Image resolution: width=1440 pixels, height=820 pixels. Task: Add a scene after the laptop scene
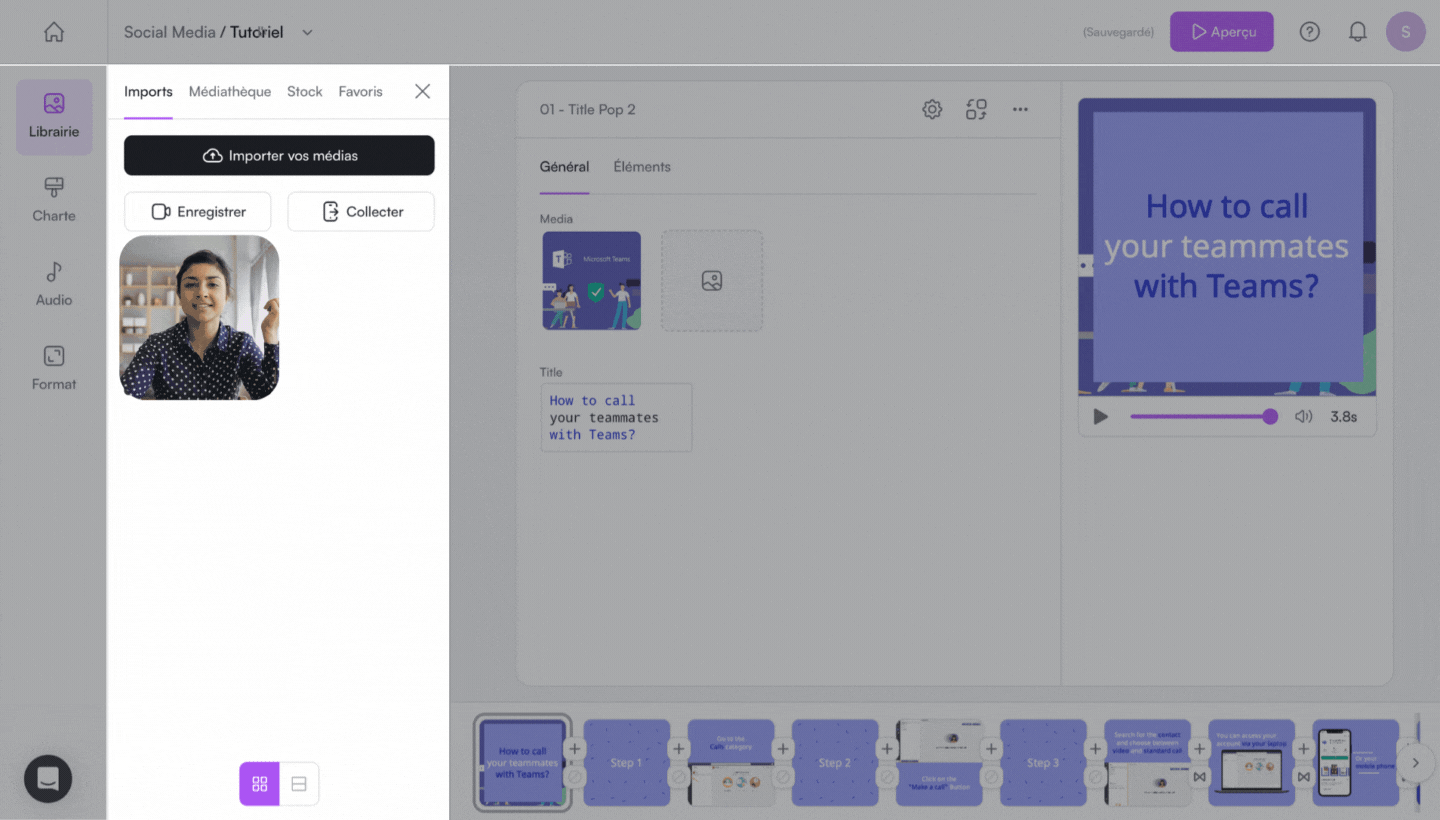(x=1303, y=748)
